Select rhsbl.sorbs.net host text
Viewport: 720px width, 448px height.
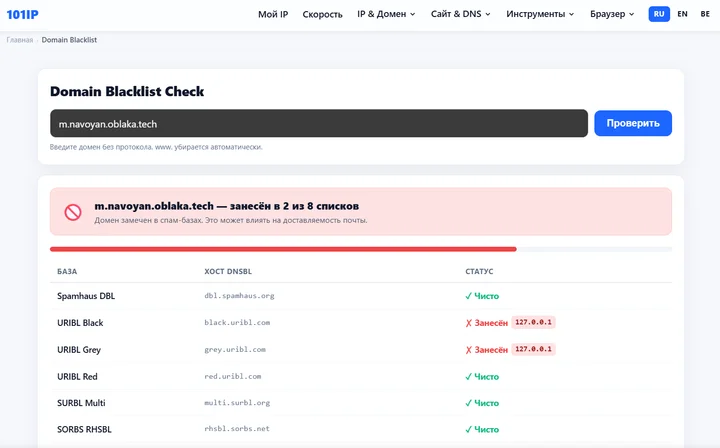tap(237, 429)
